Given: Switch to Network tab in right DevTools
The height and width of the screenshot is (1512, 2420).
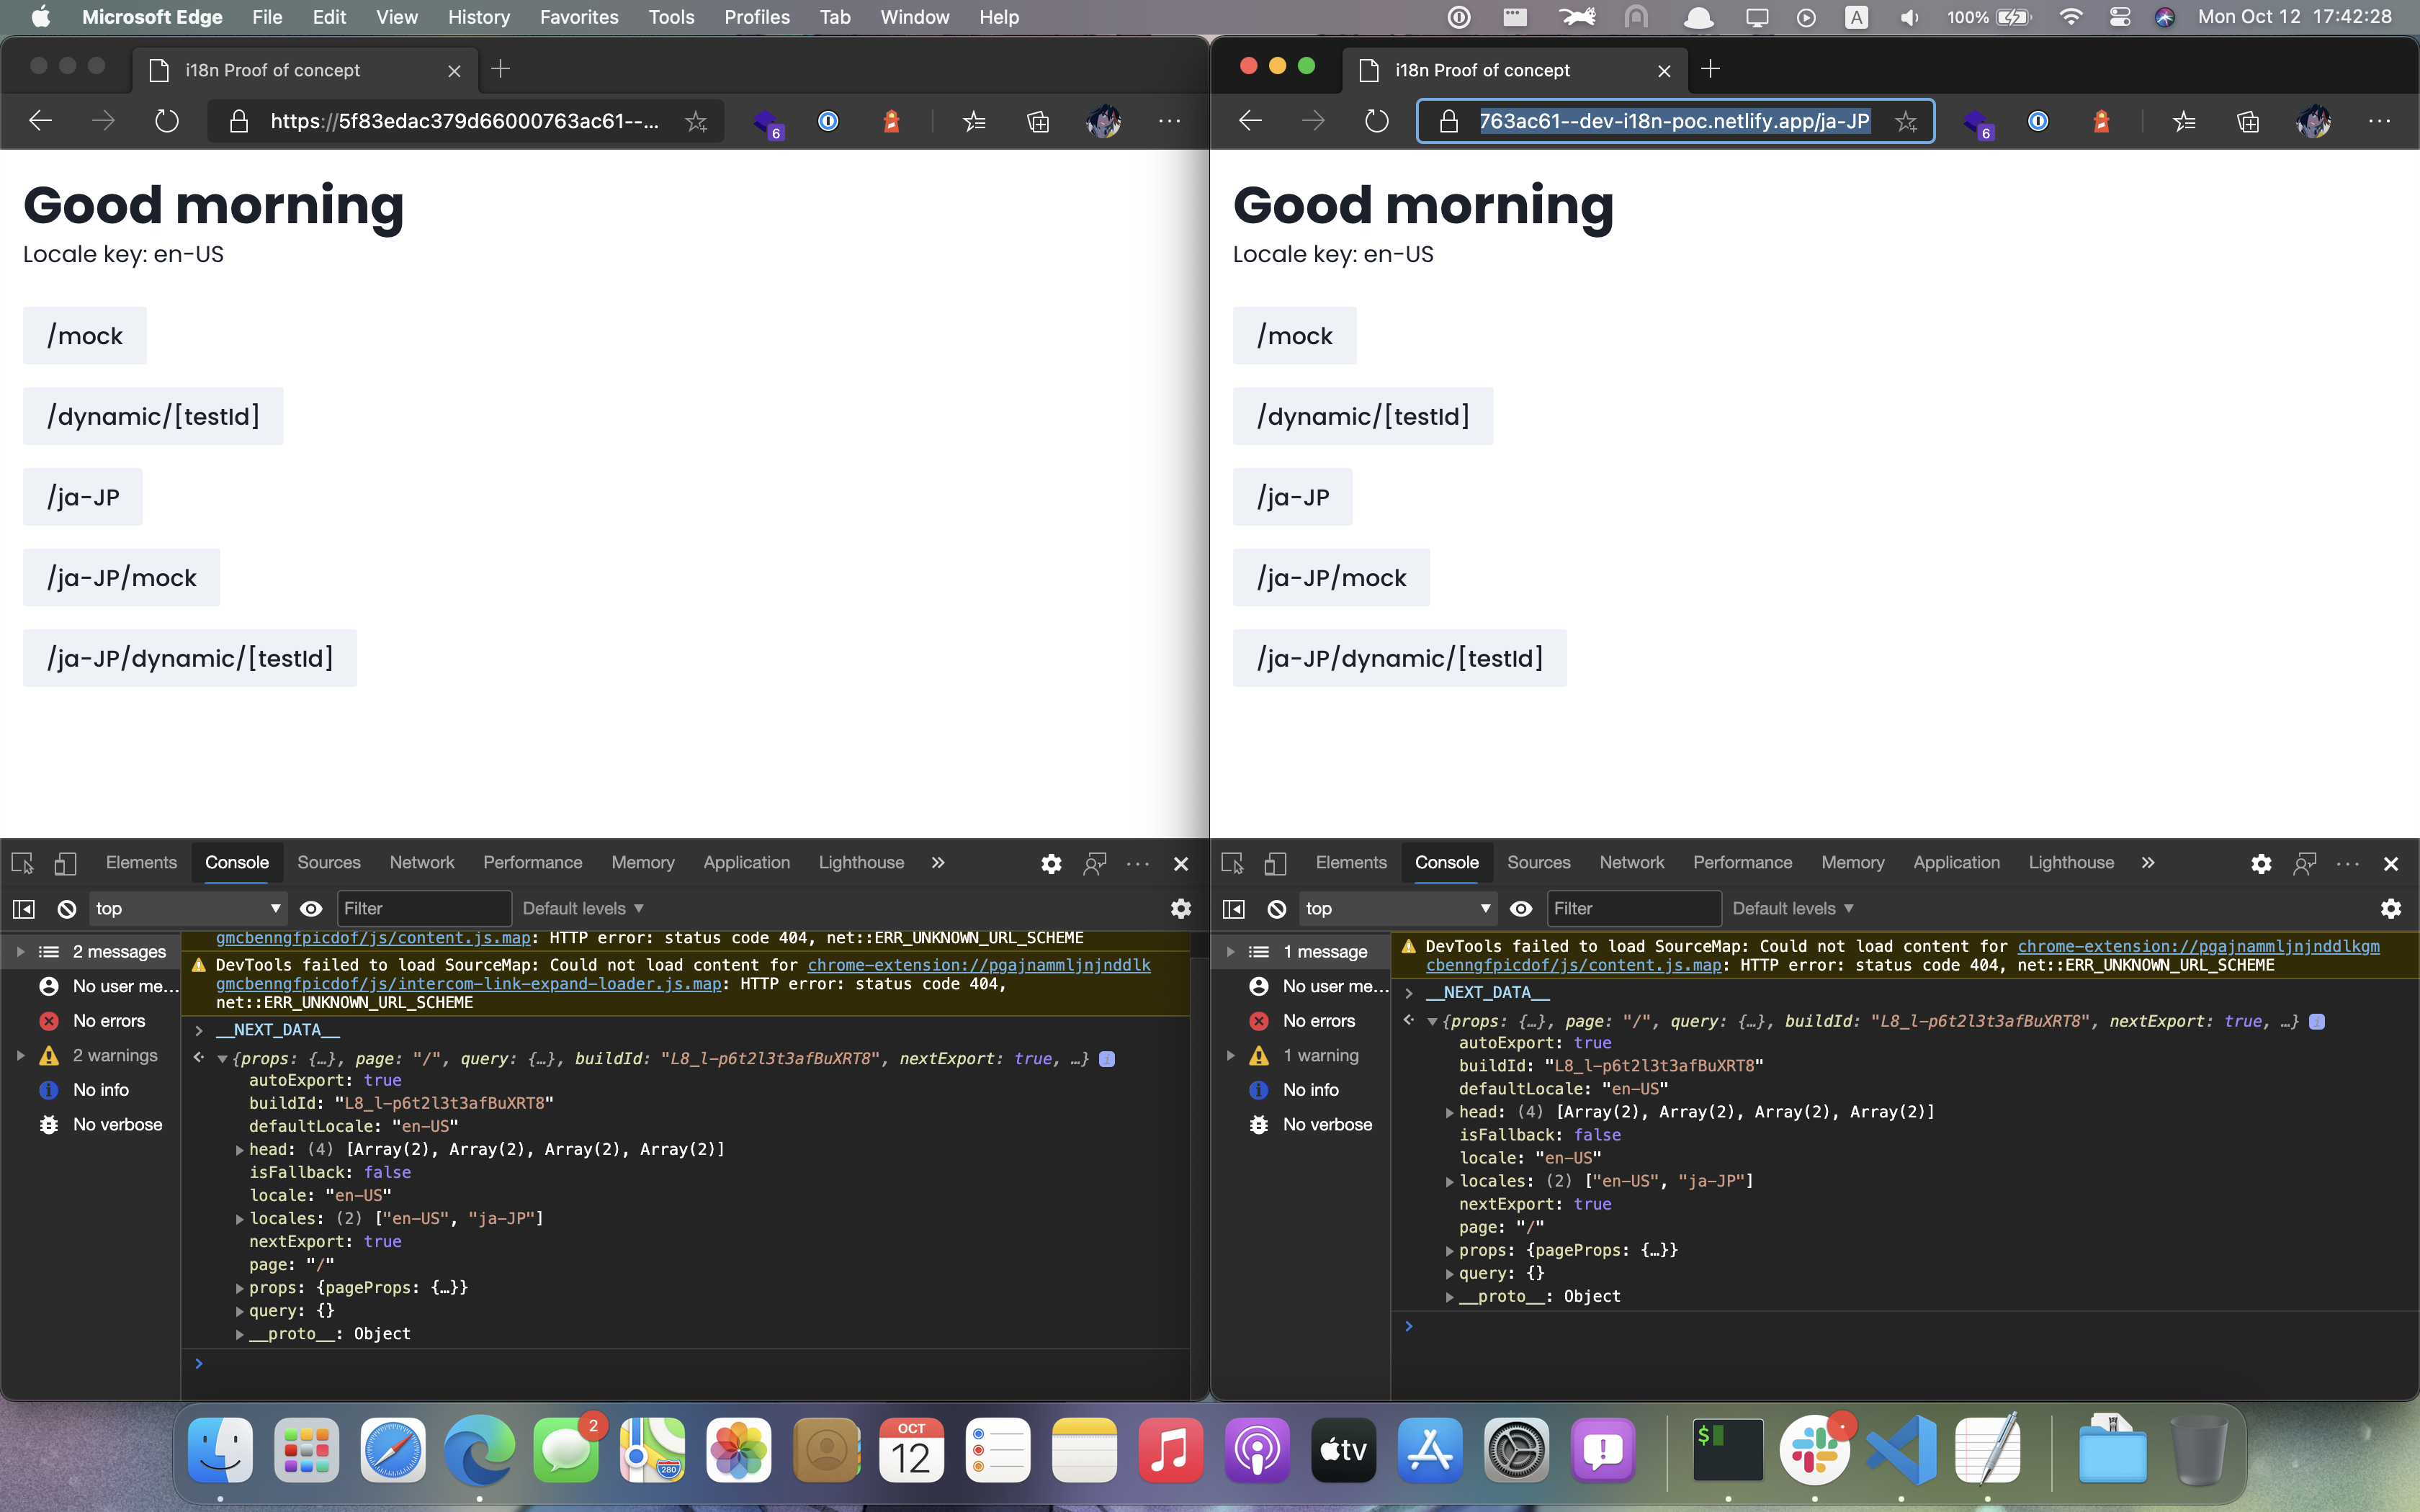Looking at the screenshot, I should click(x=1631, y=863).
